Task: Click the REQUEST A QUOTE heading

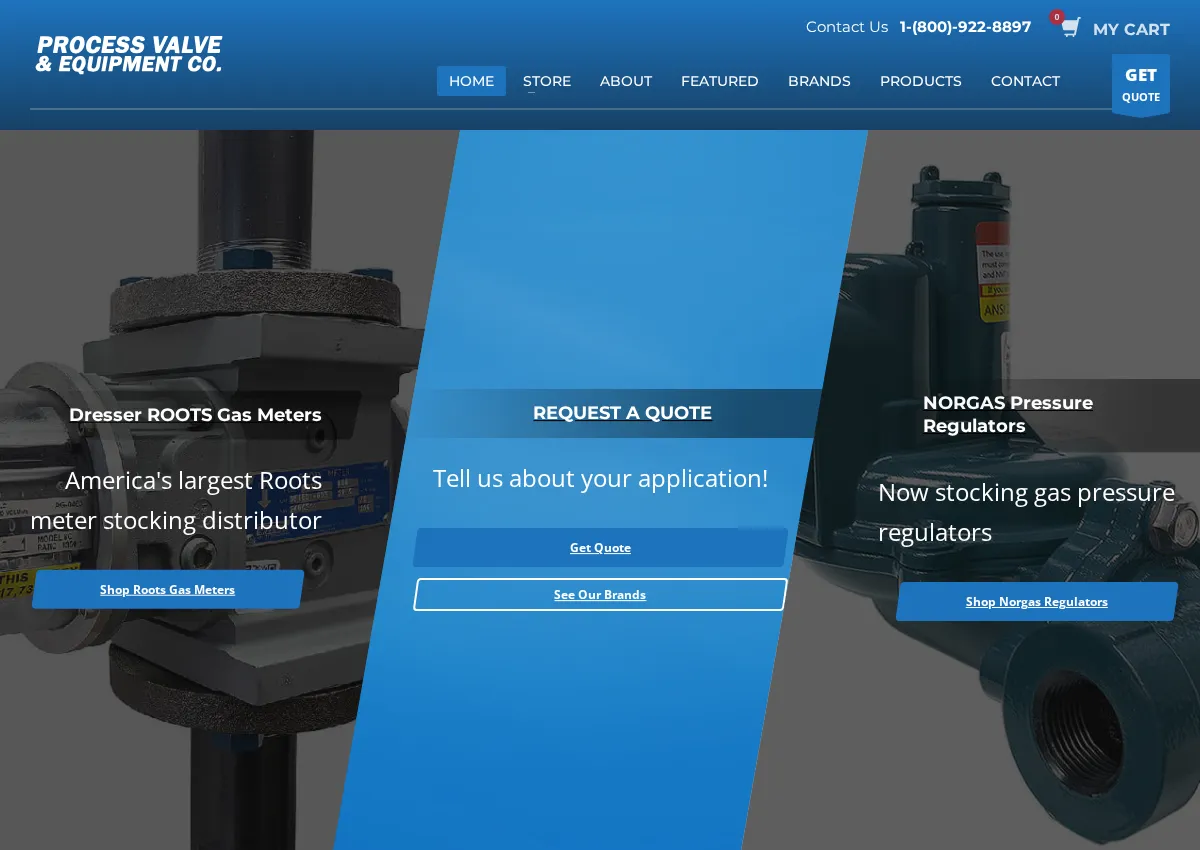Action: 622,413
